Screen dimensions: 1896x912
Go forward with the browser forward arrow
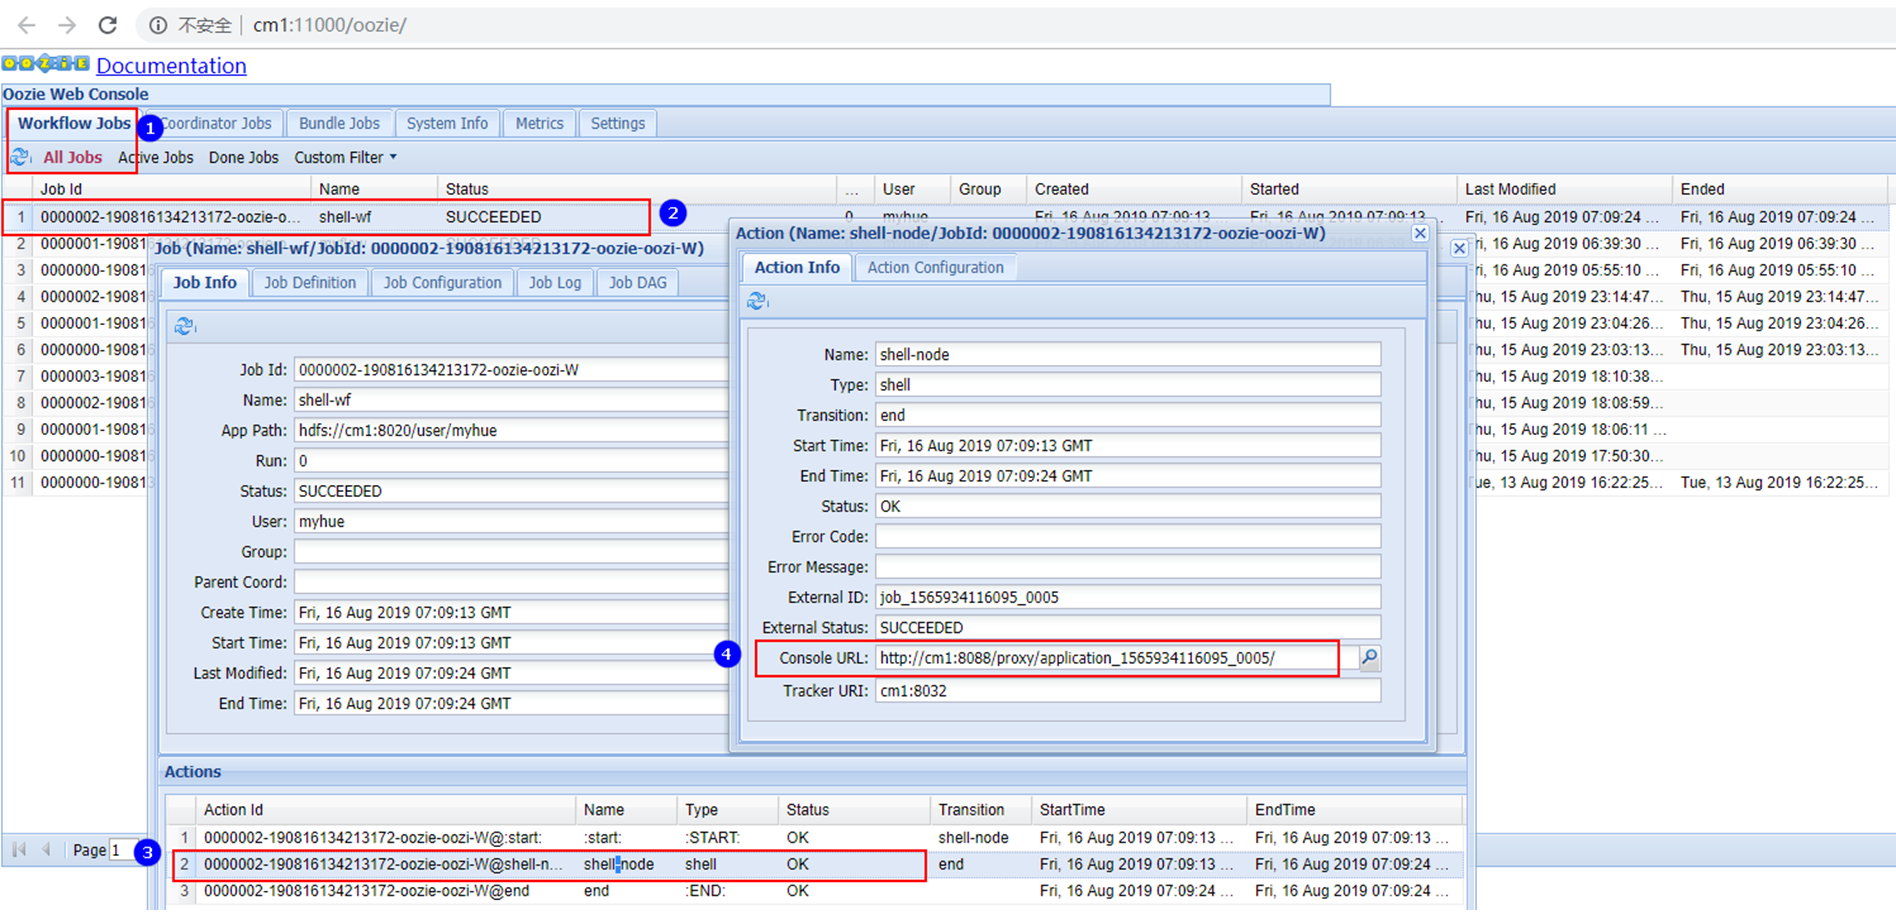(67, 25)
